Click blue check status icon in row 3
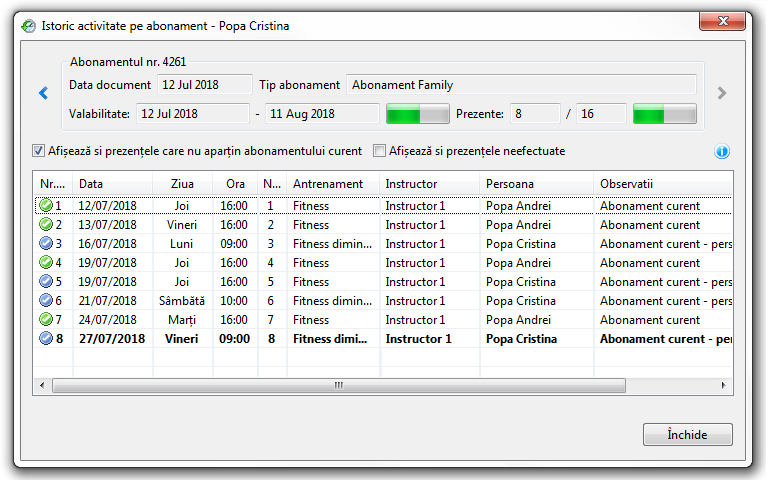The height and width of the screenshot is (480, 768). (x=45, y=244)
